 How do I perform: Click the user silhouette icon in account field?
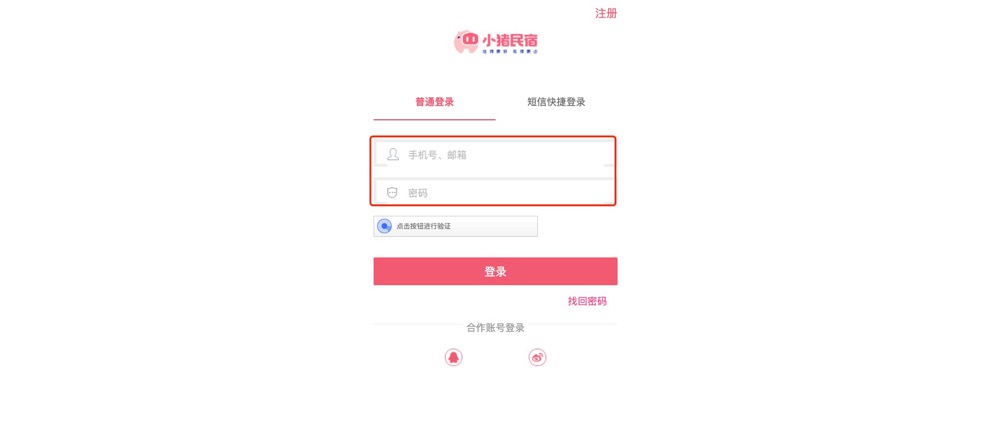(x=393, y=155)
